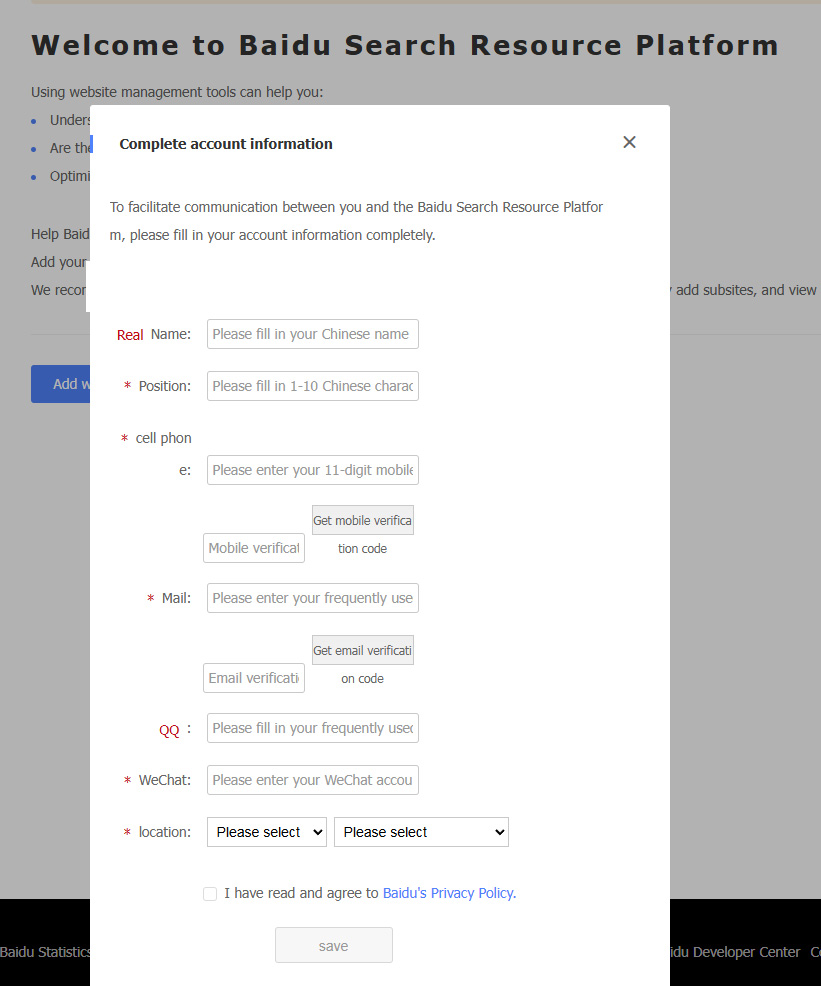
Task: Open Baidu Statistics footer link
Action: tap(45, 952)
